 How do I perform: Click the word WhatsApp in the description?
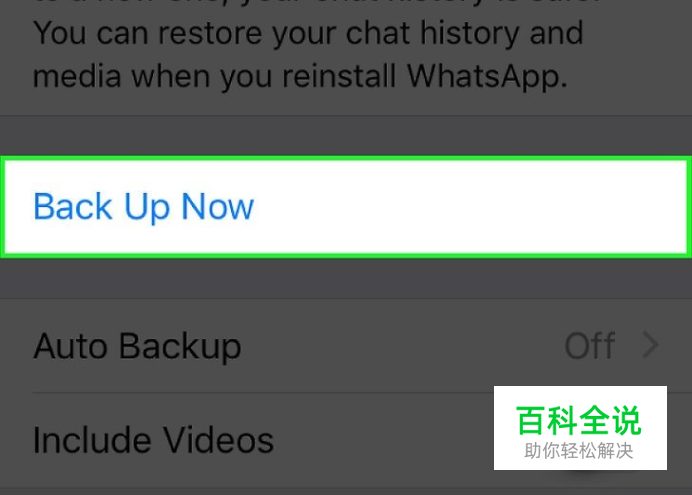pyautogui.click(x=487, y=76)
